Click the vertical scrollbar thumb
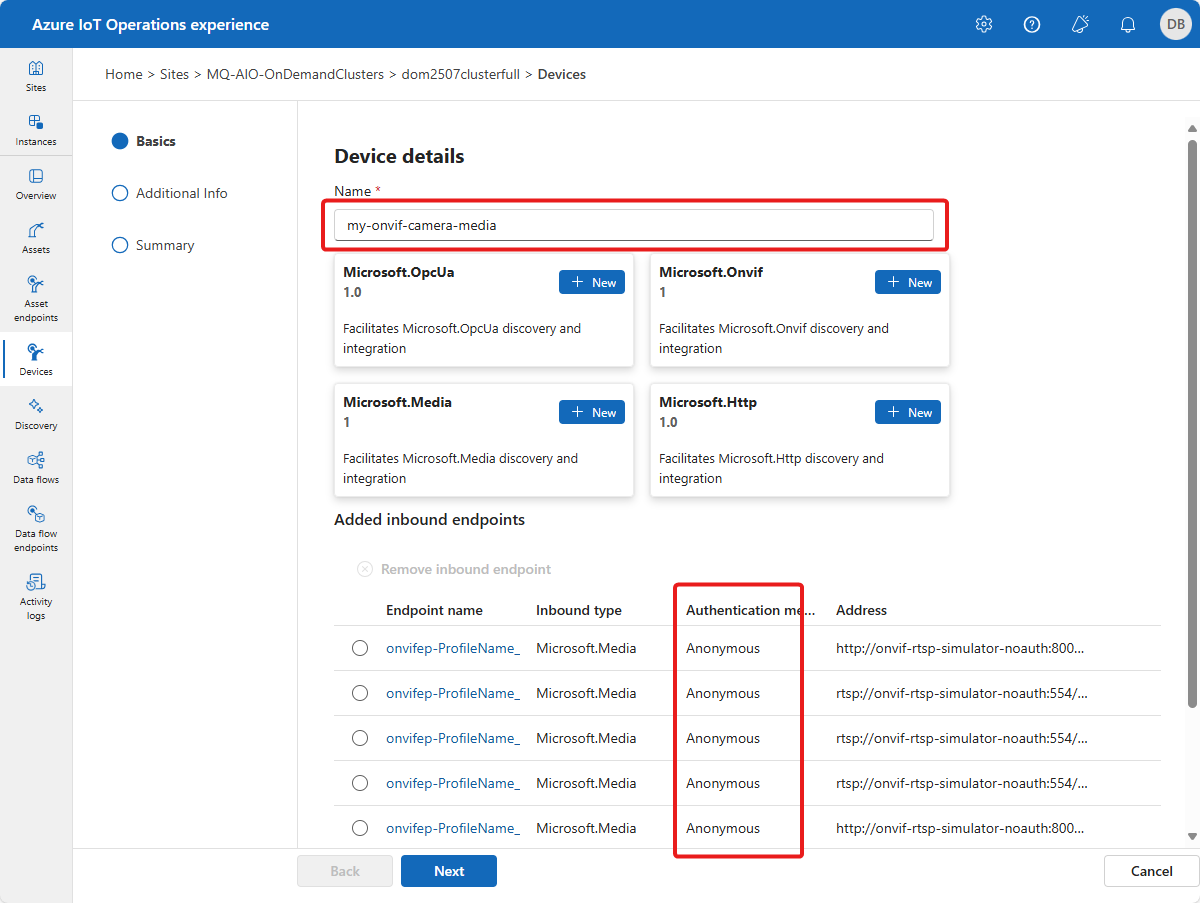This screenshot has width=1200, height=903. point(1191,424)
